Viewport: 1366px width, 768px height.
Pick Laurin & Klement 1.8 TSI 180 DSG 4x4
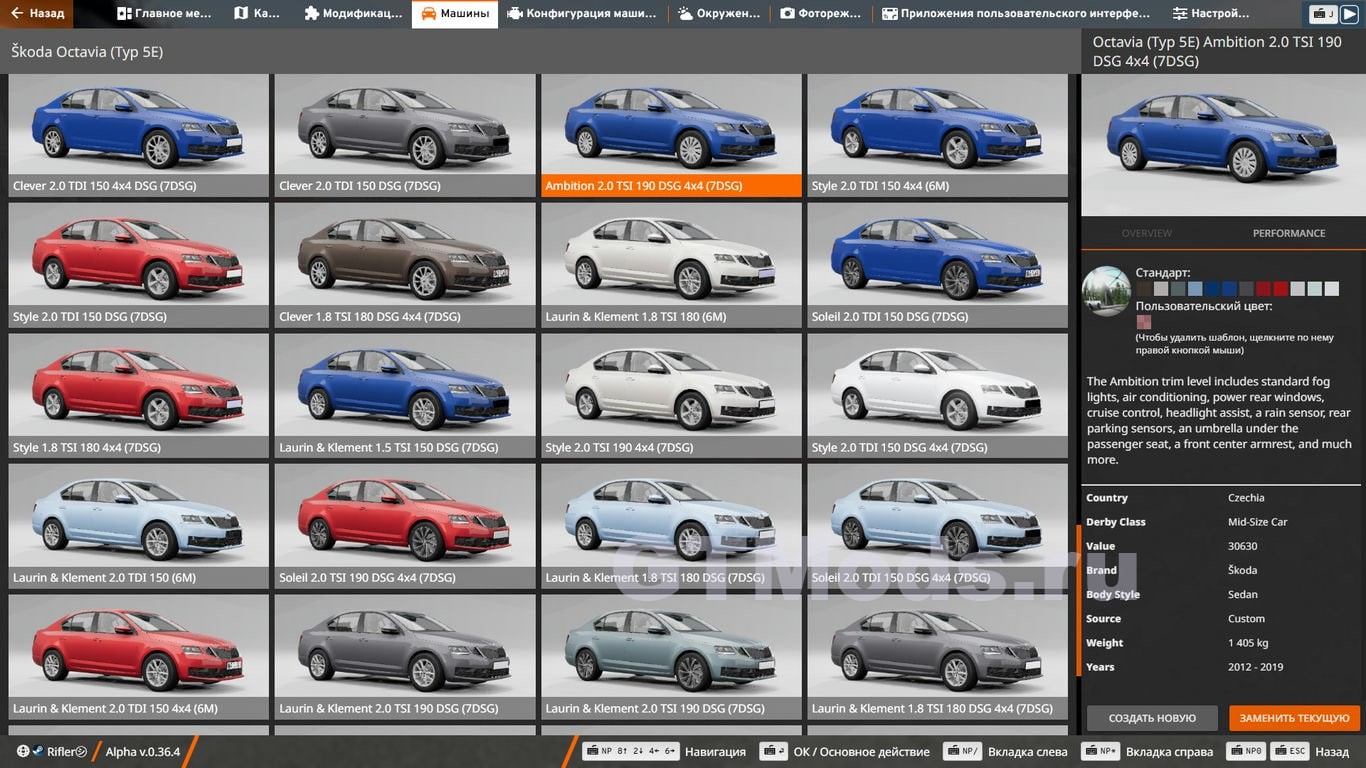click(938, 657)
